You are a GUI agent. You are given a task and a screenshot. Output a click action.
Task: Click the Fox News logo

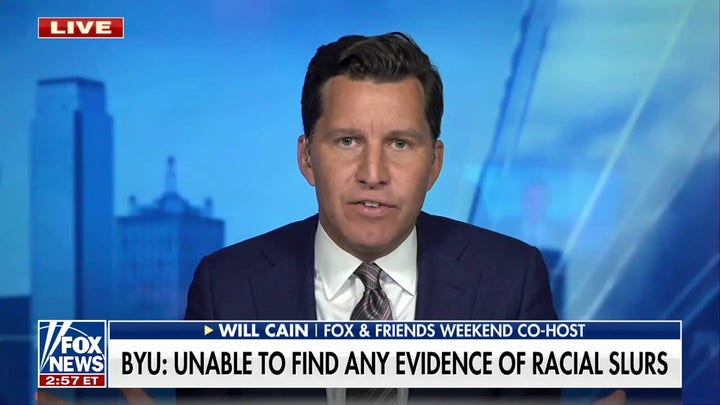pos(73,348)
